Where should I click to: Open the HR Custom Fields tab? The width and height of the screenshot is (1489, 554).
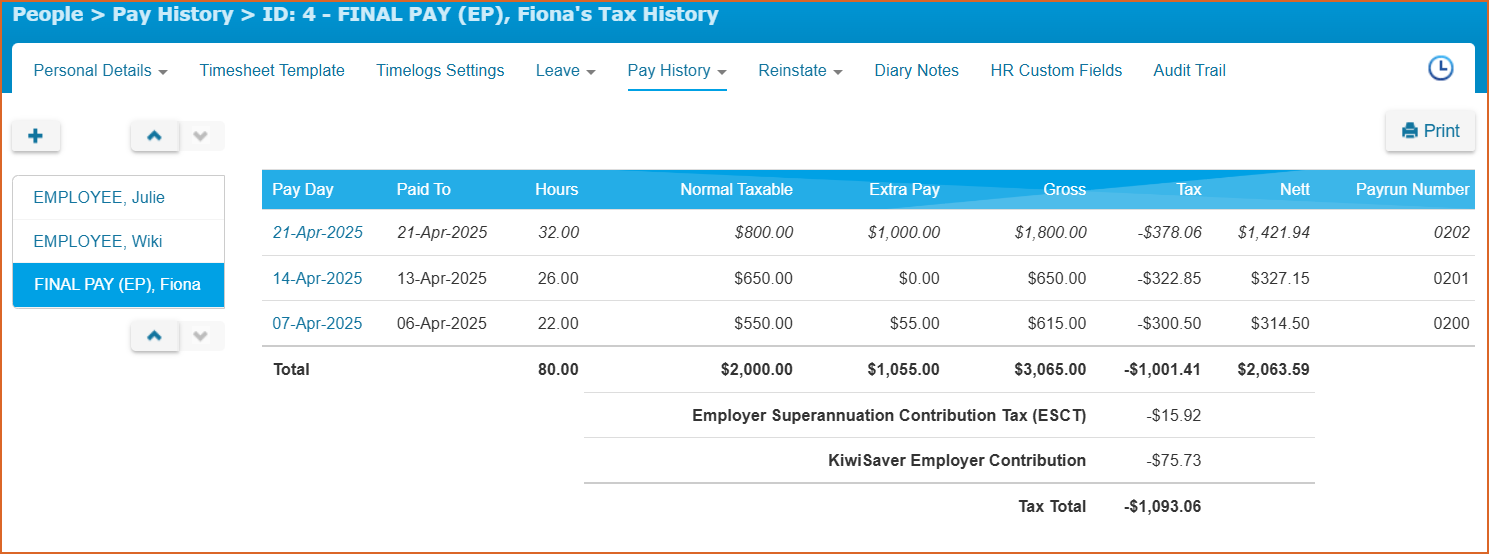(1056, 71)
